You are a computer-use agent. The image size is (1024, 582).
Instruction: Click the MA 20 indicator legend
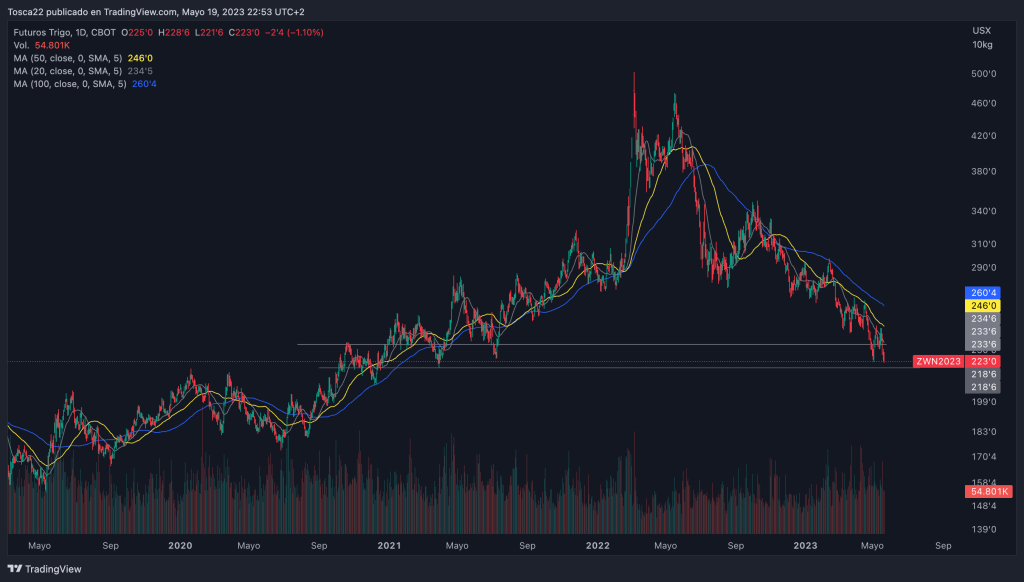(x=70, y=71)
